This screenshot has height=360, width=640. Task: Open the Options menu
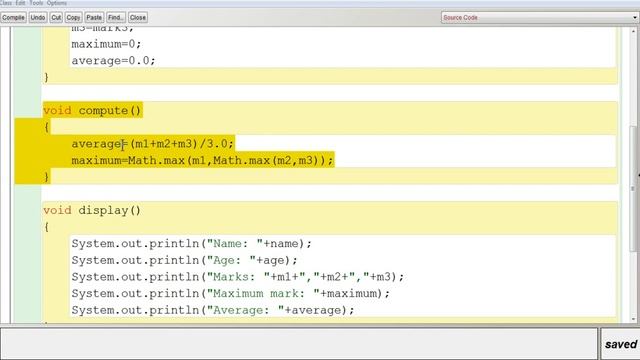click(x=57, y=3)
